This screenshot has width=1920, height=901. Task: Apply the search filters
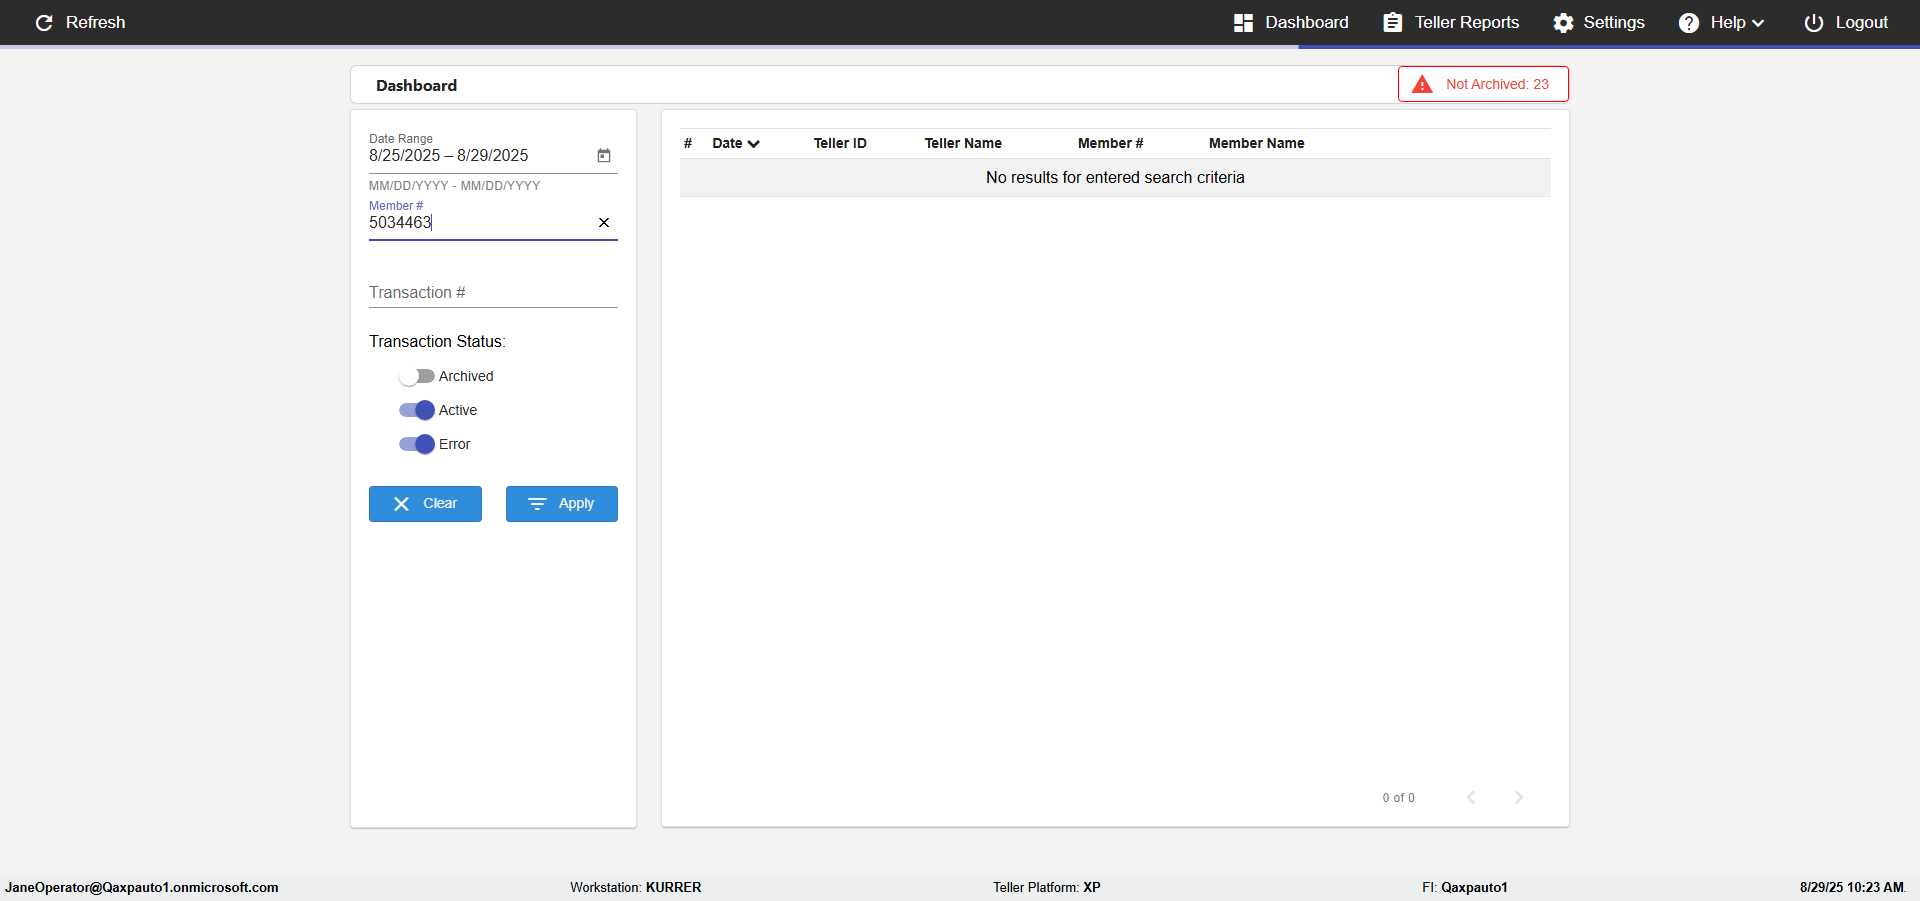pos(561,504)
